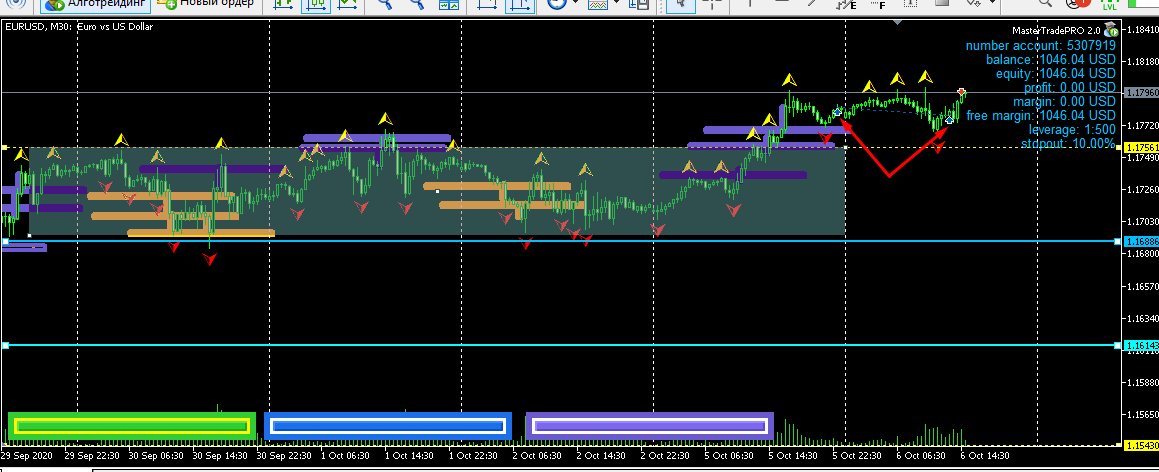Click the 1.15430 yellow price label
The width and height of the screenshot is (1159, 472).
pos(1141,445)
